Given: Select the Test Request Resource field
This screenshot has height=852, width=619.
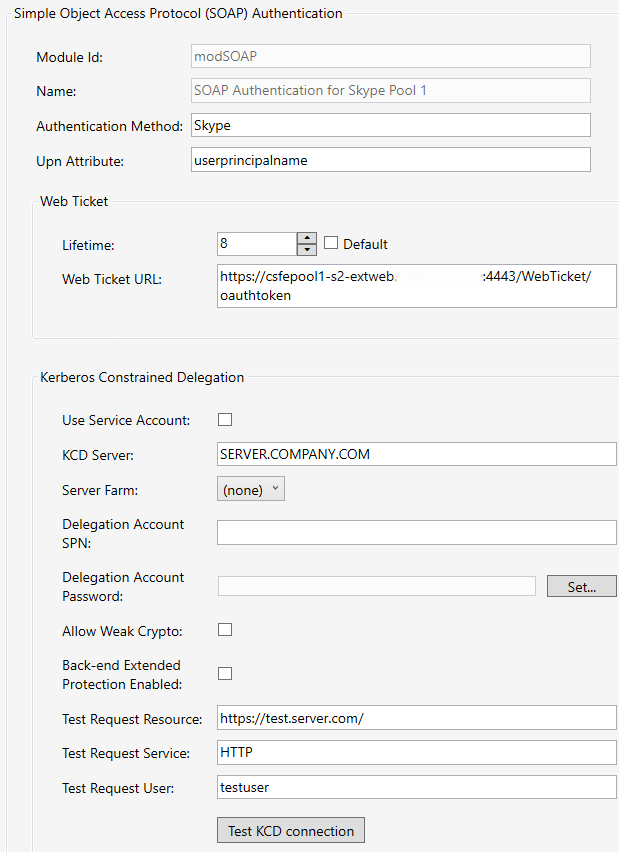Looking at the screenshot, I should [416, 718].
